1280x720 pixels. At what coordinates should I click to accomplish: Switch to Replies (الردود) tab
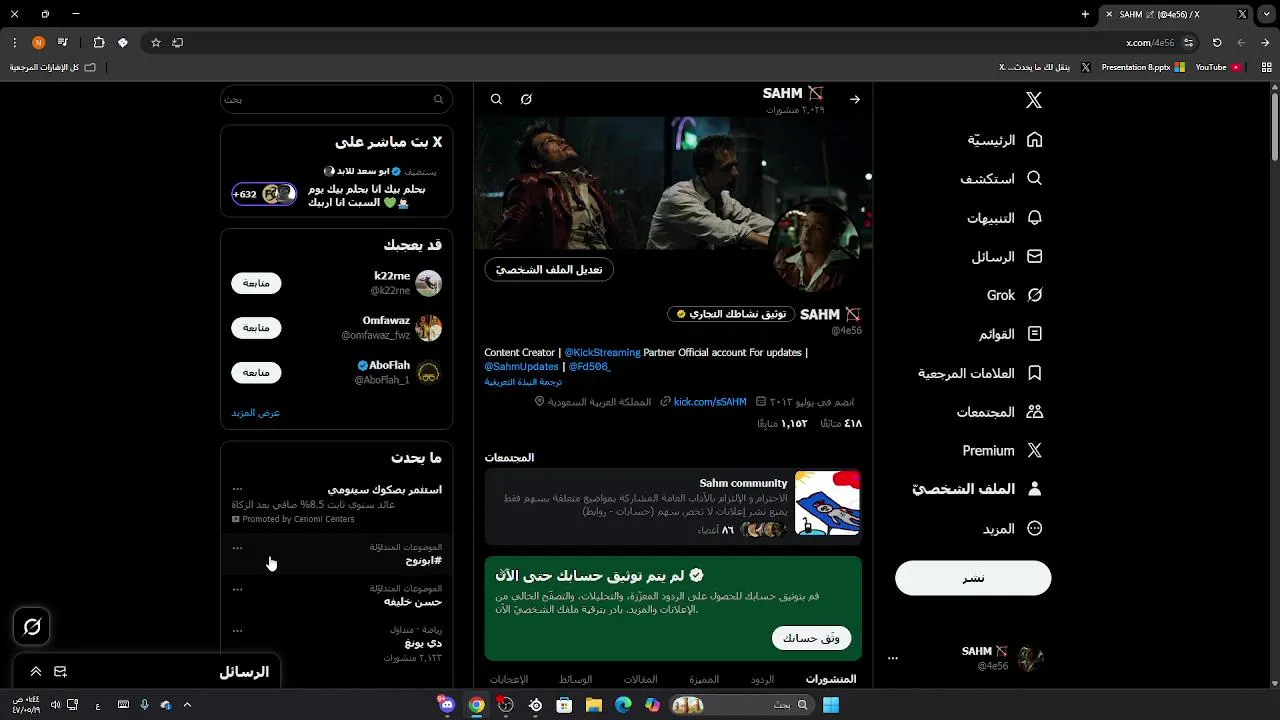pyautogui.click(x=763, y=679)
